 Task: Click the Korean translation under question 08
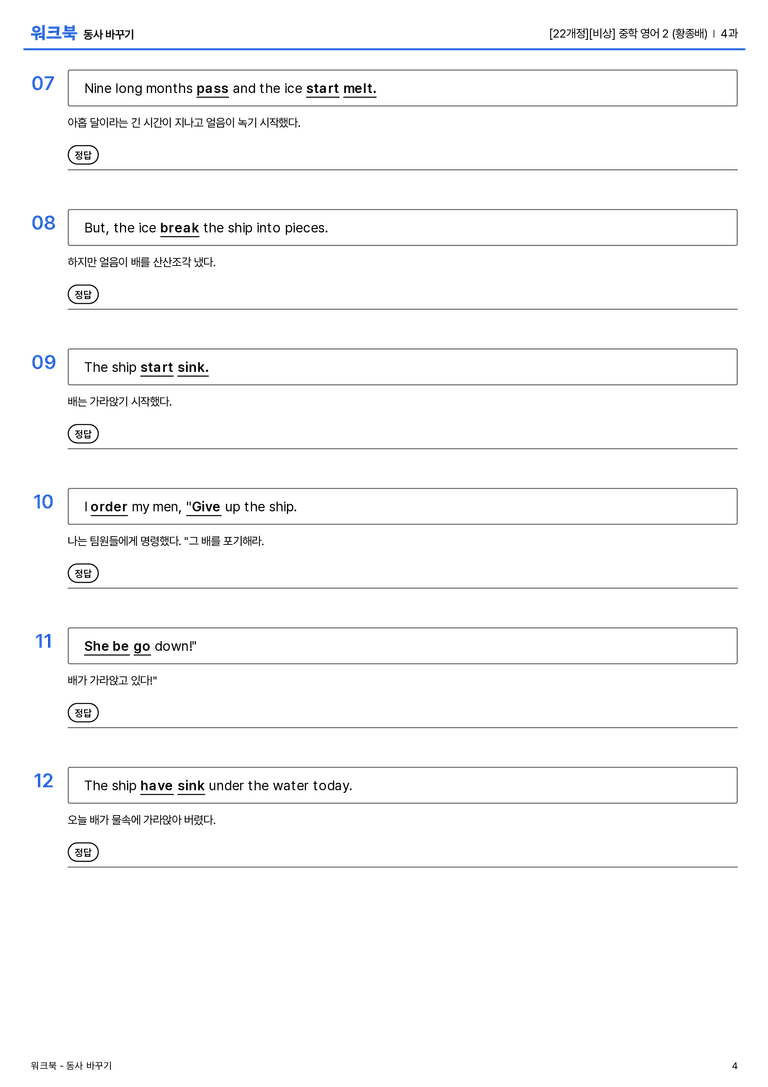(x=141, y=262)
